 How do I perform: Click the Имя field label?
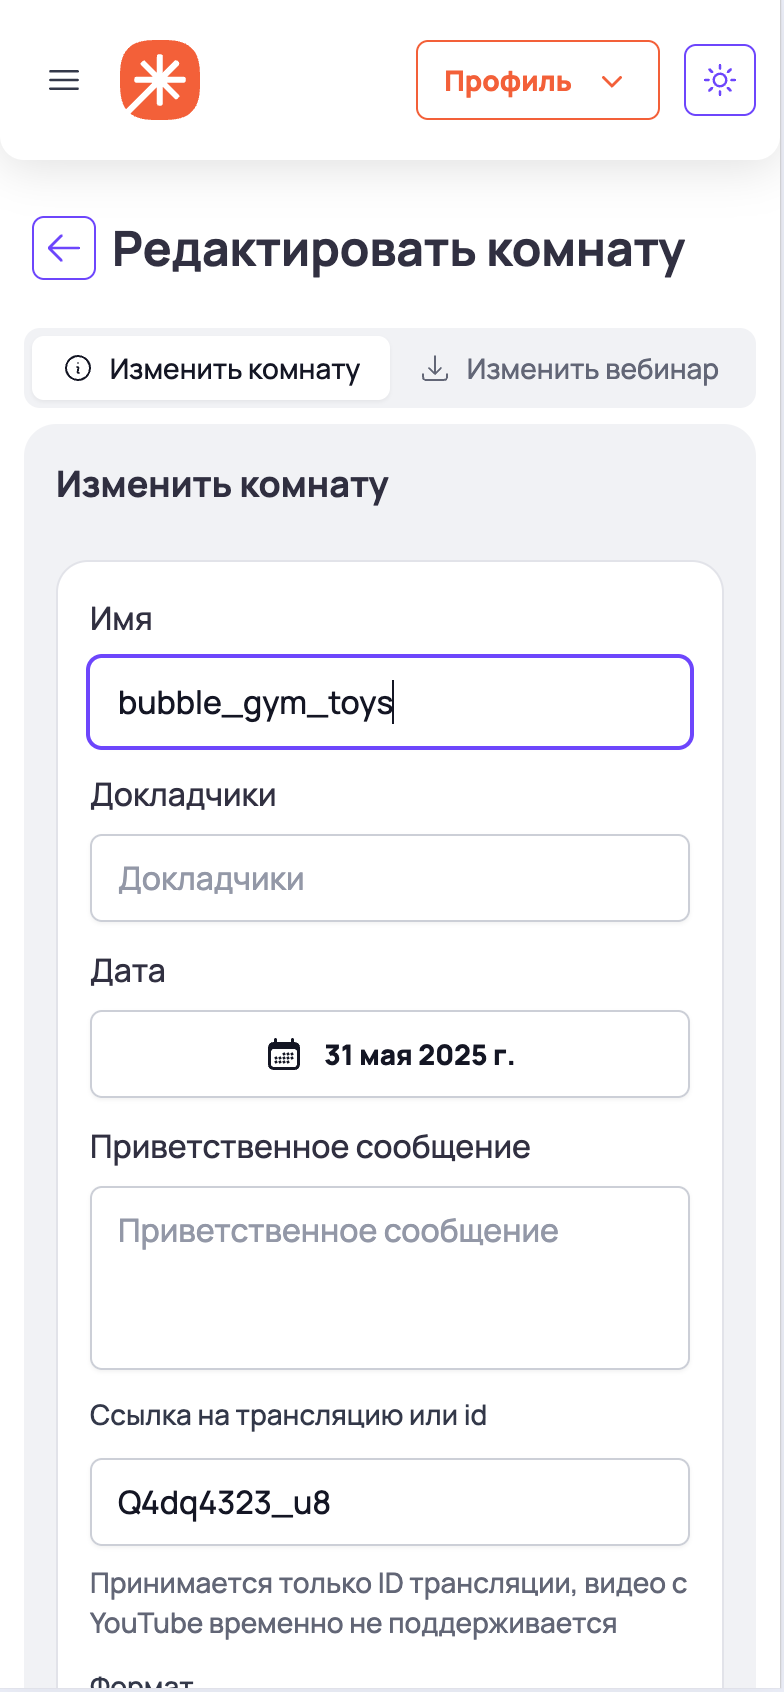[x=121, y=619]
